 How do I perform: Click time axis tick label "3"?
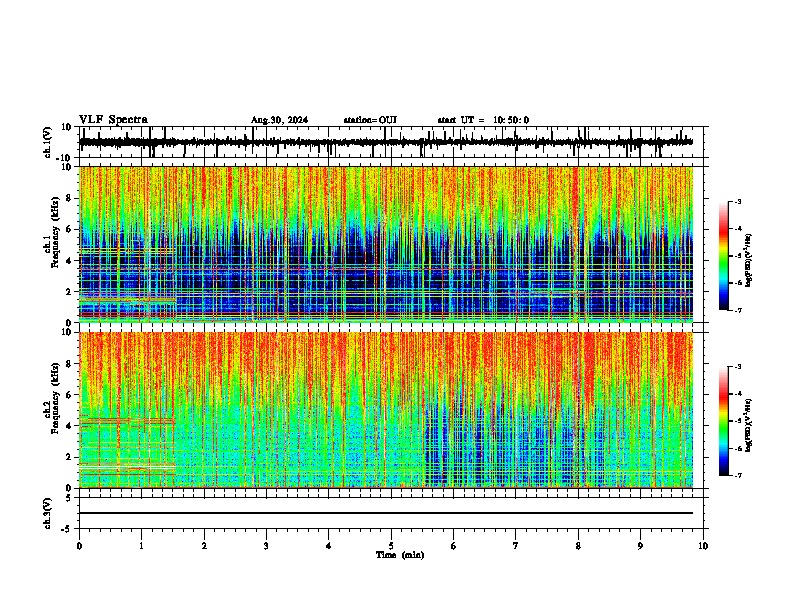point(266,546)
